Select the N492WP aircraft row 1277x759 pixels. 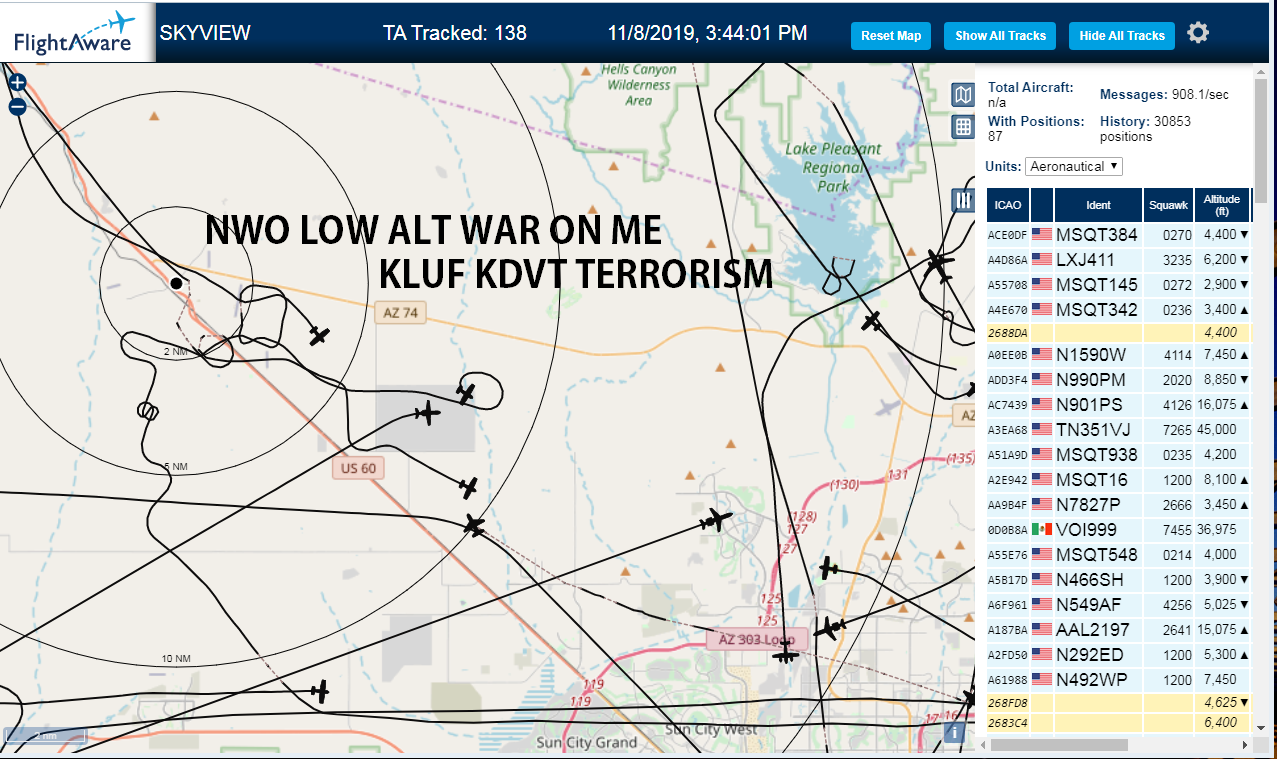(x=1118, y=679)
